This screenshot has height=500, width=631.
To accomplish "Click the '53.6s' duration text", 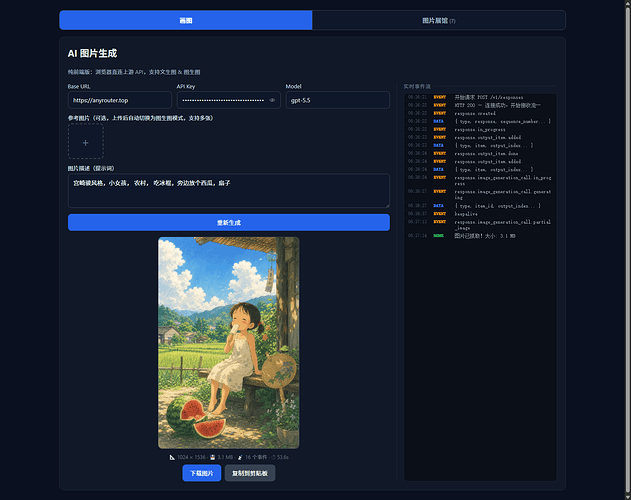I will [x=283, y=457].
